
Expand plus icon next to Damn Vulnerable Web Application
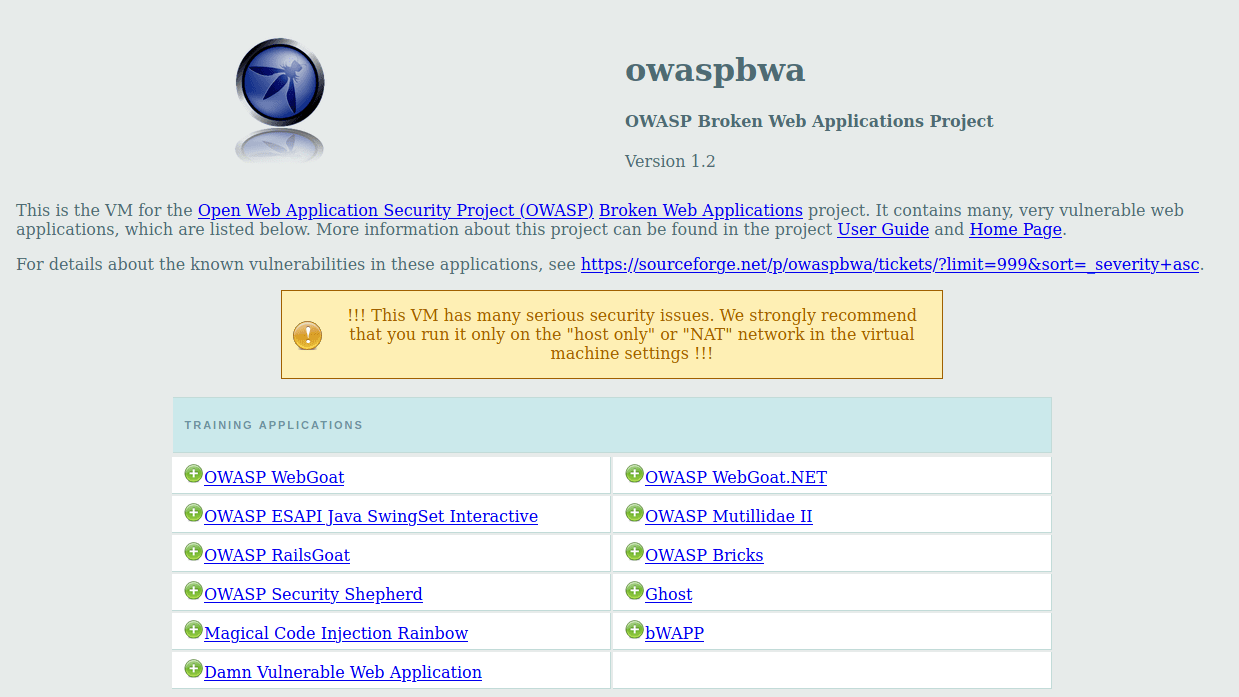[x=193, y=669]
